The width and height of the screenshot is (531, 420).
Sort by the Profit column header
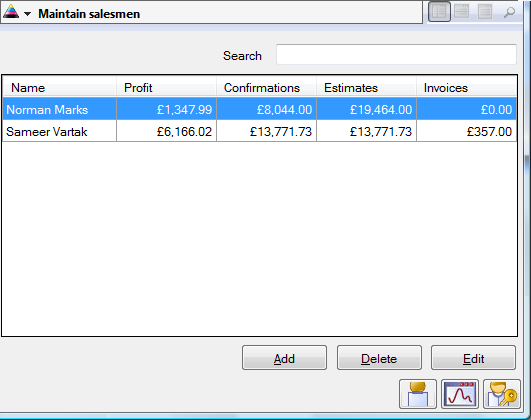point(166,87)
